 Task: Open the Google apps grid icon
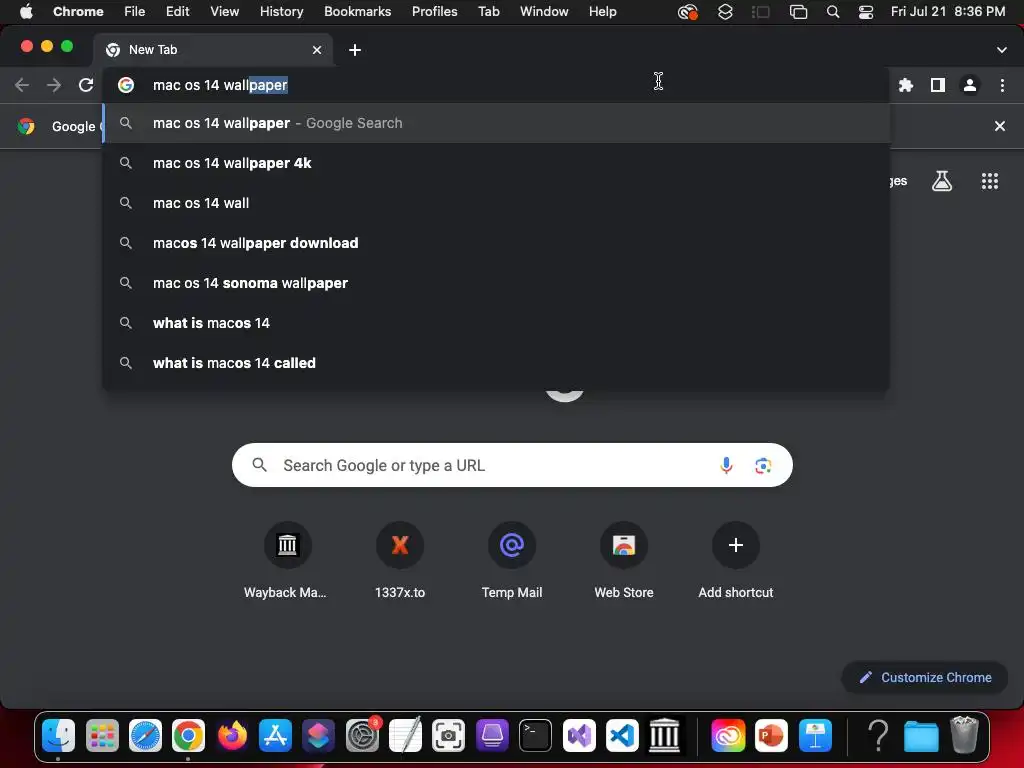pos(989,181)
